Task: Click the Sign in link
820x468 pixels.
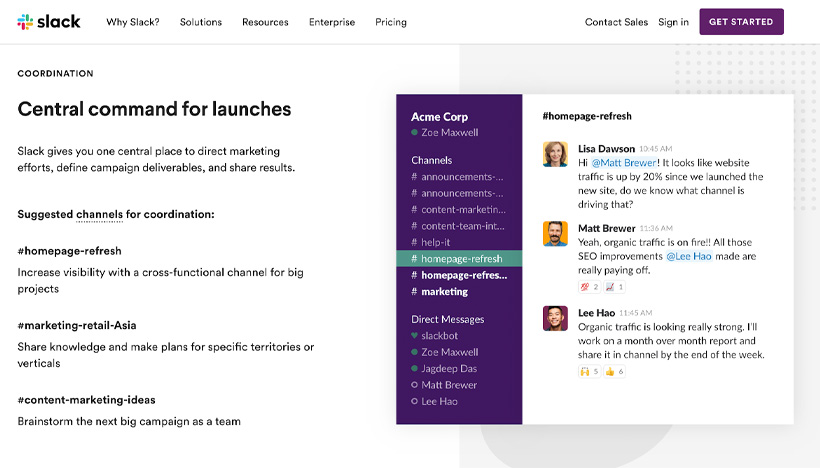Action: pyautogui.click(x=673, y=22)
